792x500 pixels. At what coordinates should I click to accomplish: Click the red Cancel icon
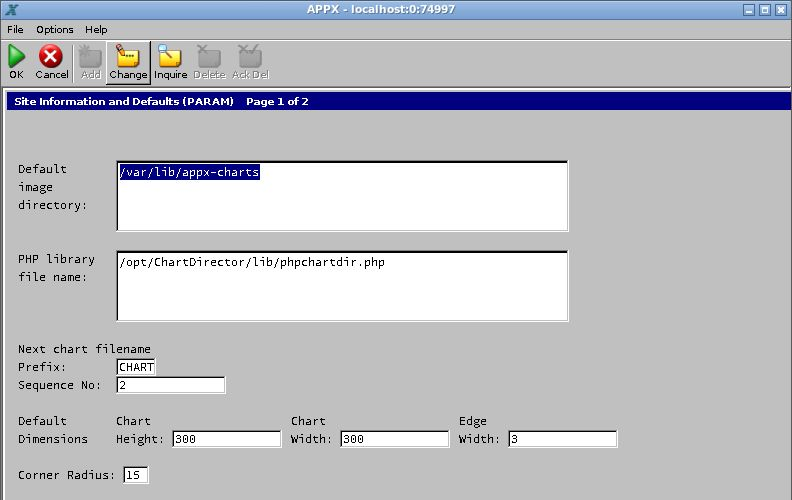tap(51, 56)
